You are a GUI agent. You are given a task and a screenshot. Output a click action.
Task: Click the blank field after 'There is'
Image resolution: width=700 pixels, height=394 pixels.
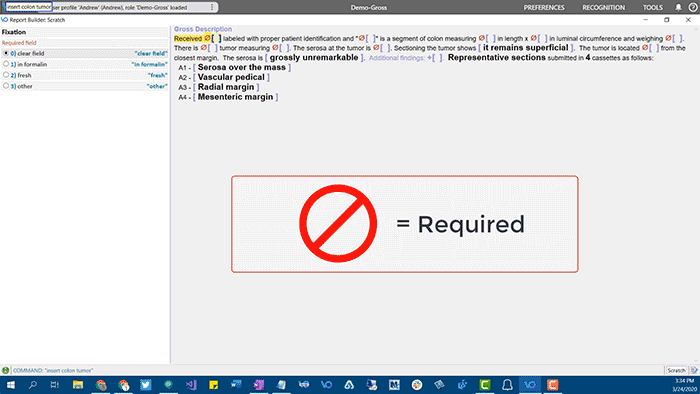coord(213,48)
